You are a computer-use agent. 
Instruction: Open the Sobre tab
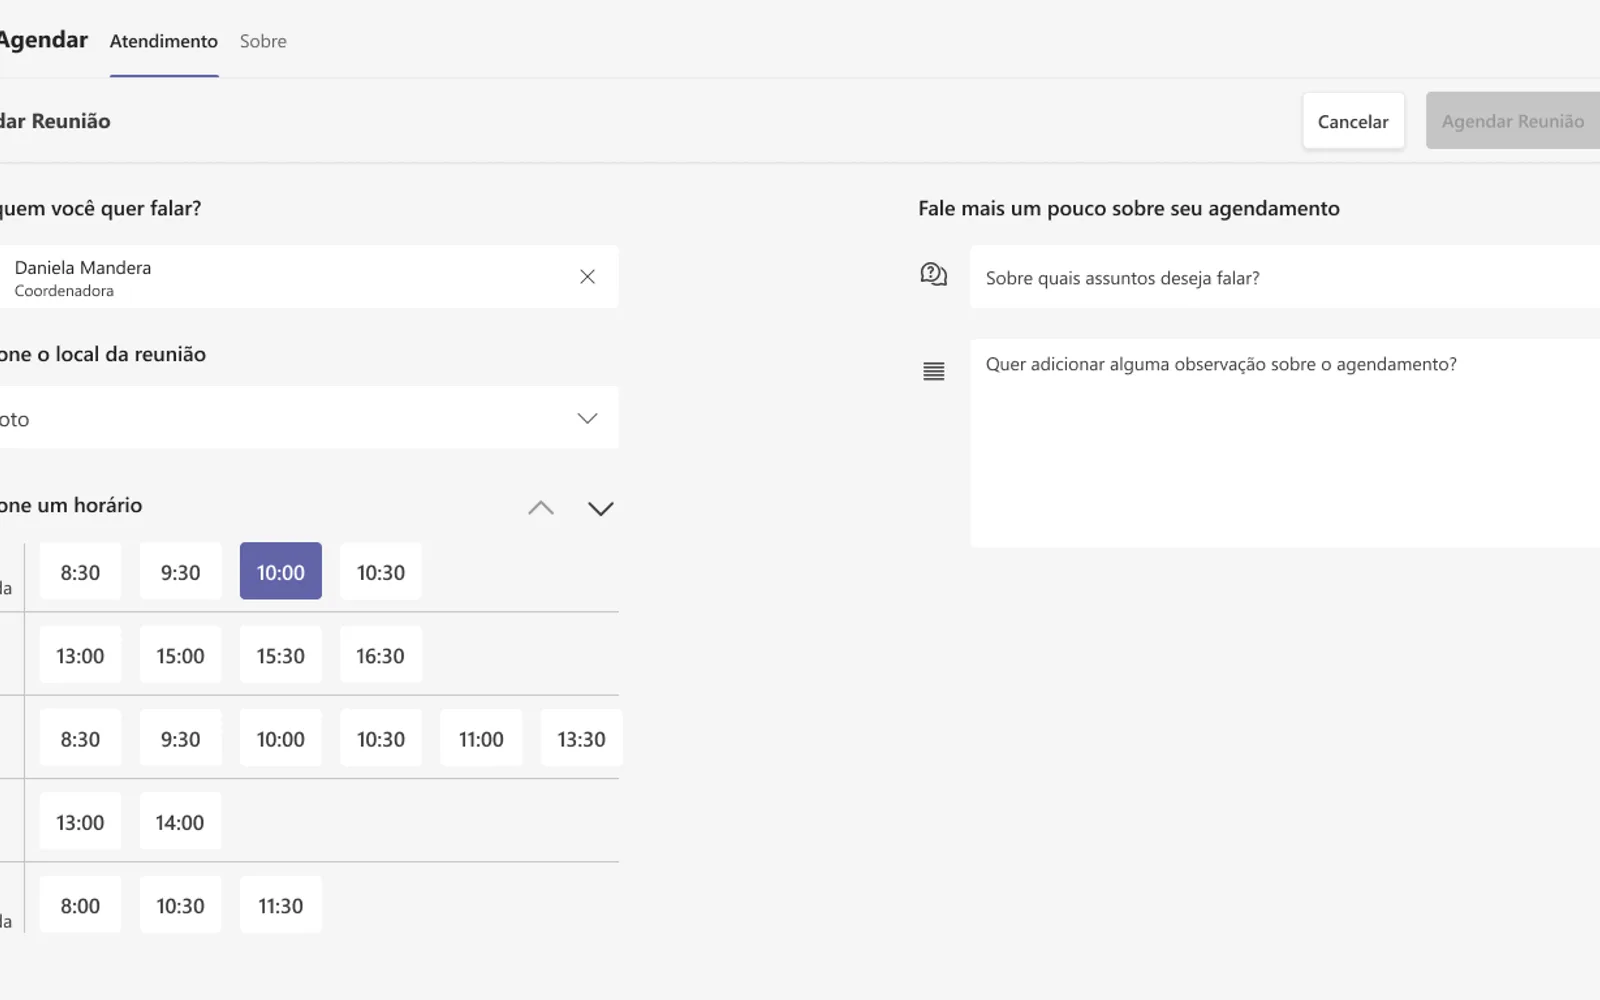(263, 41)
